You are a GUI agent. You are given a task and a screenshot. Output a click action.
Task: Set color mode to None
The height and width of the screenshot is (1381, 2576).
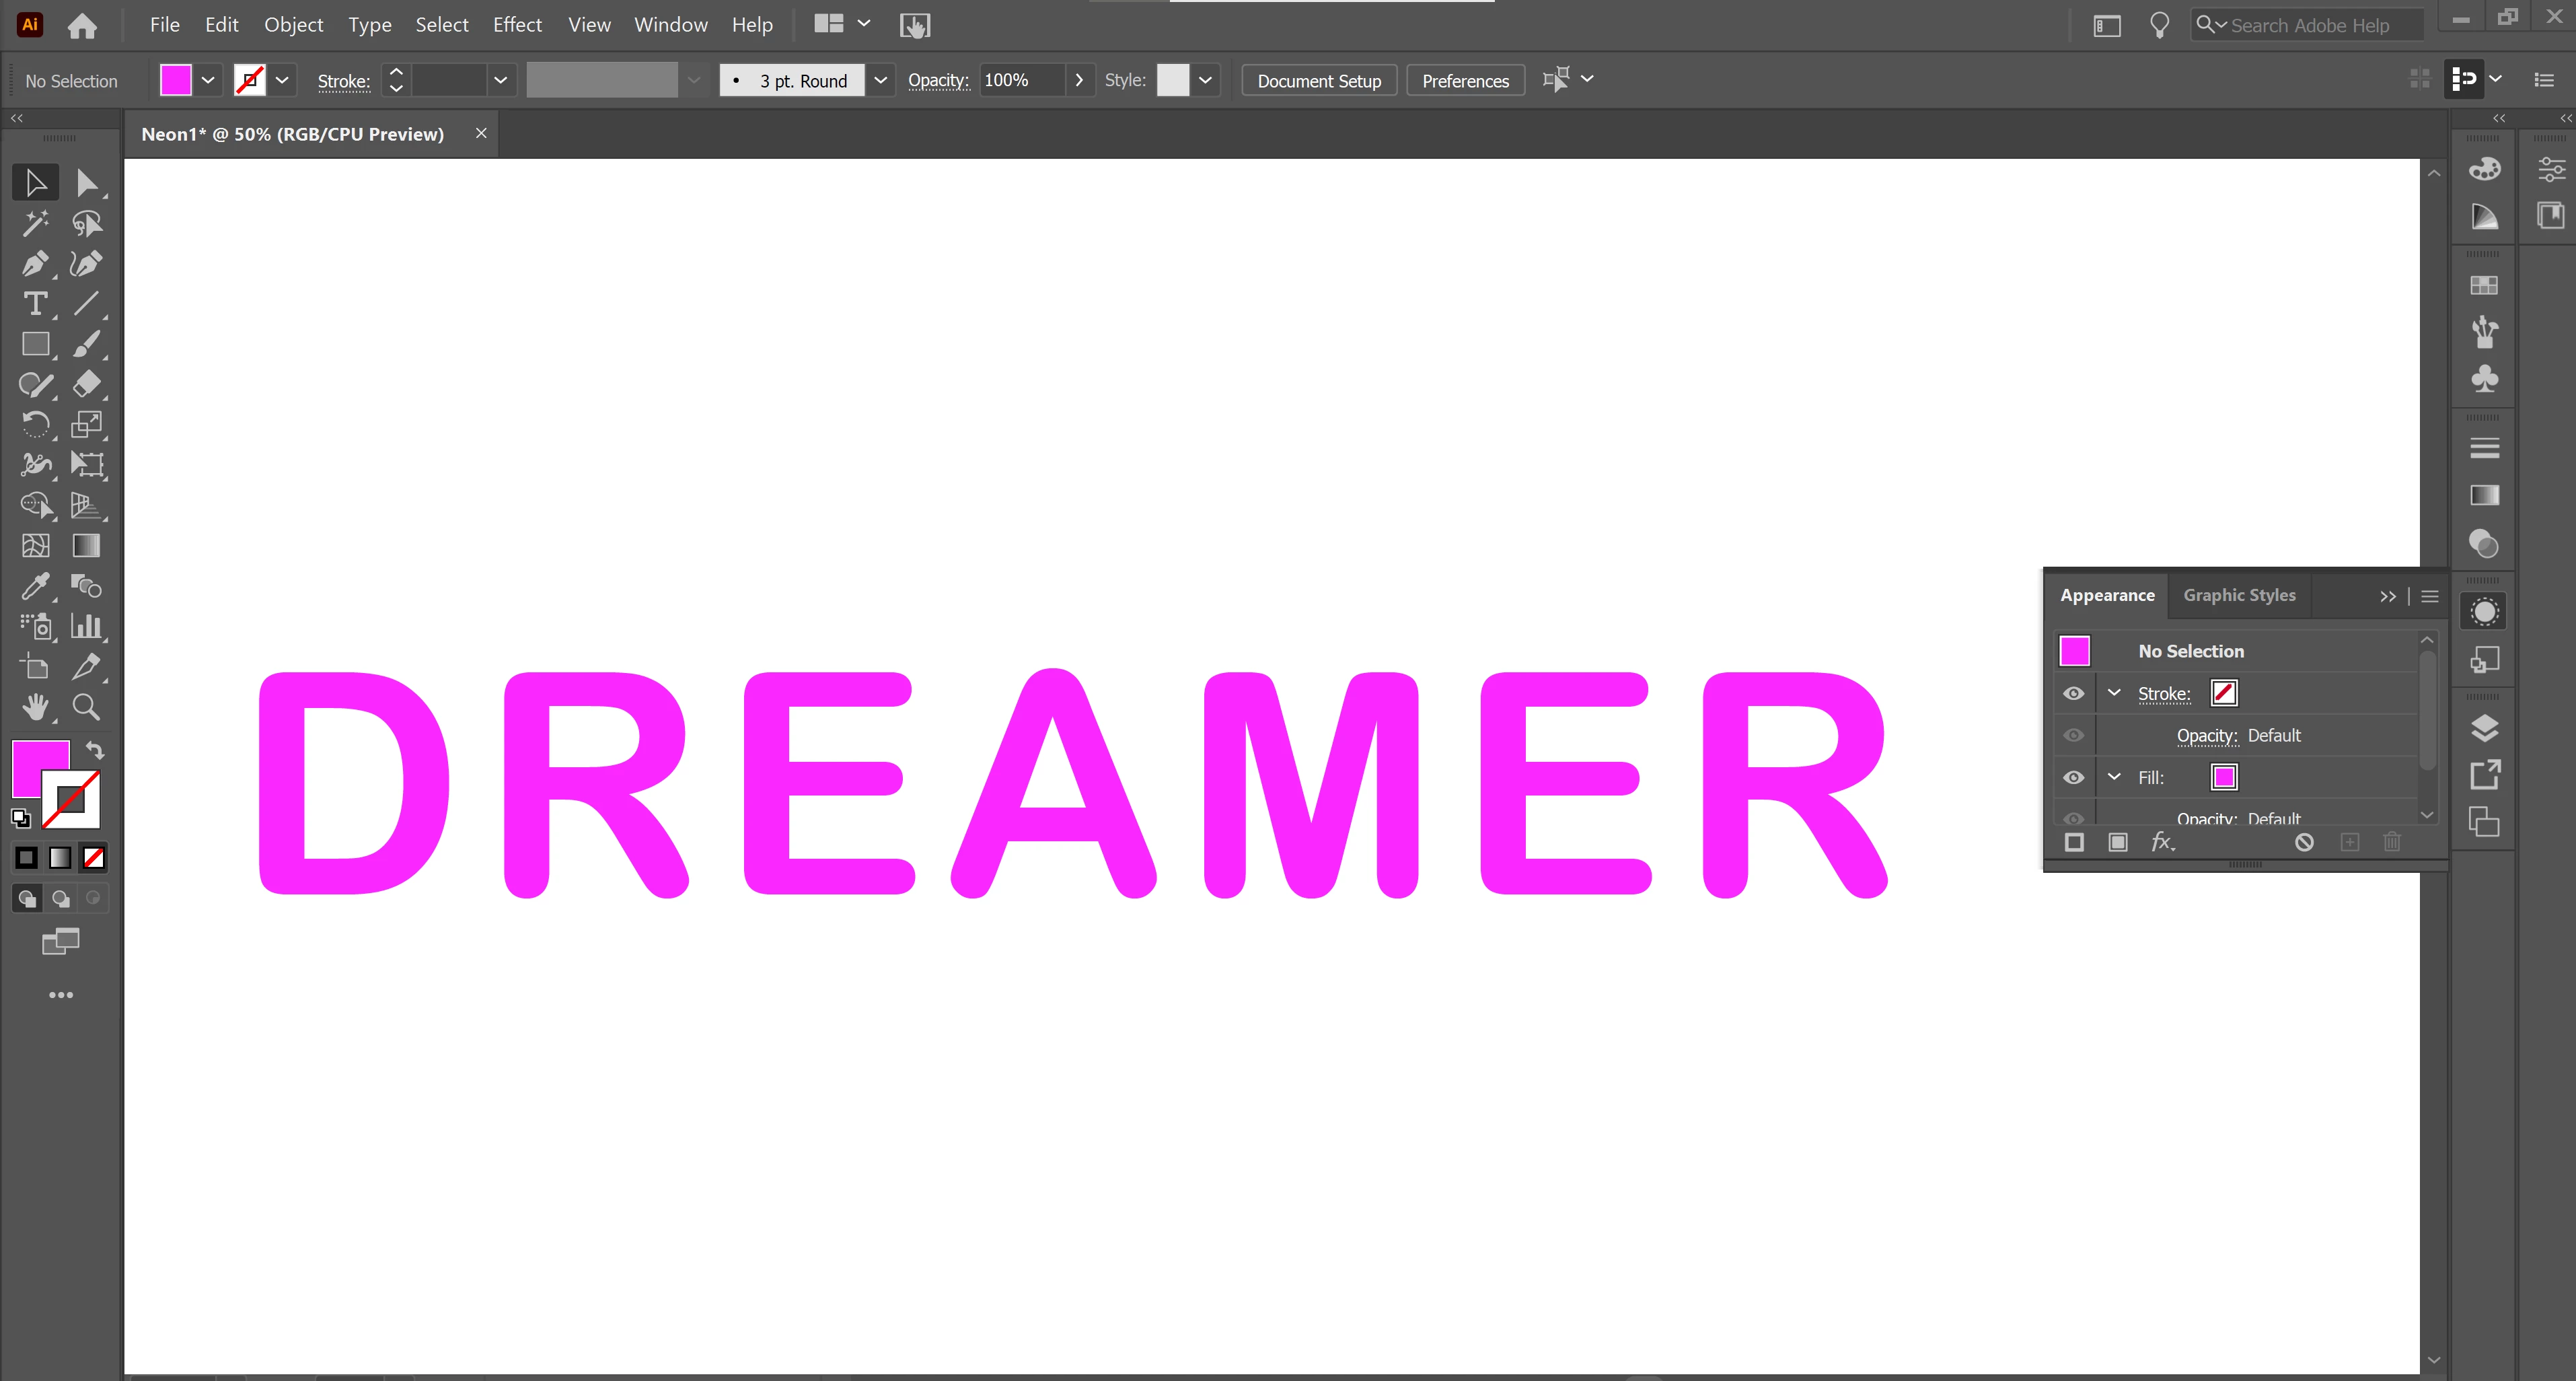pyautogui.click(x=94, y=857)
